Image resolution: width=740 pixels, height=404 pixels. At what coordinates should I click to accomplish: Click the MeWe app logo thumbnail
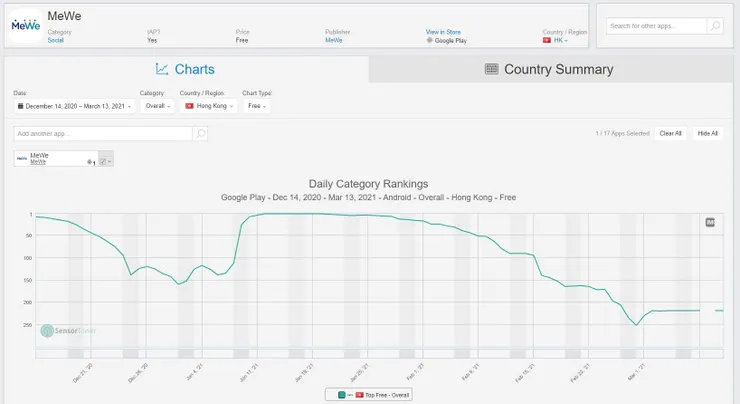25,25
